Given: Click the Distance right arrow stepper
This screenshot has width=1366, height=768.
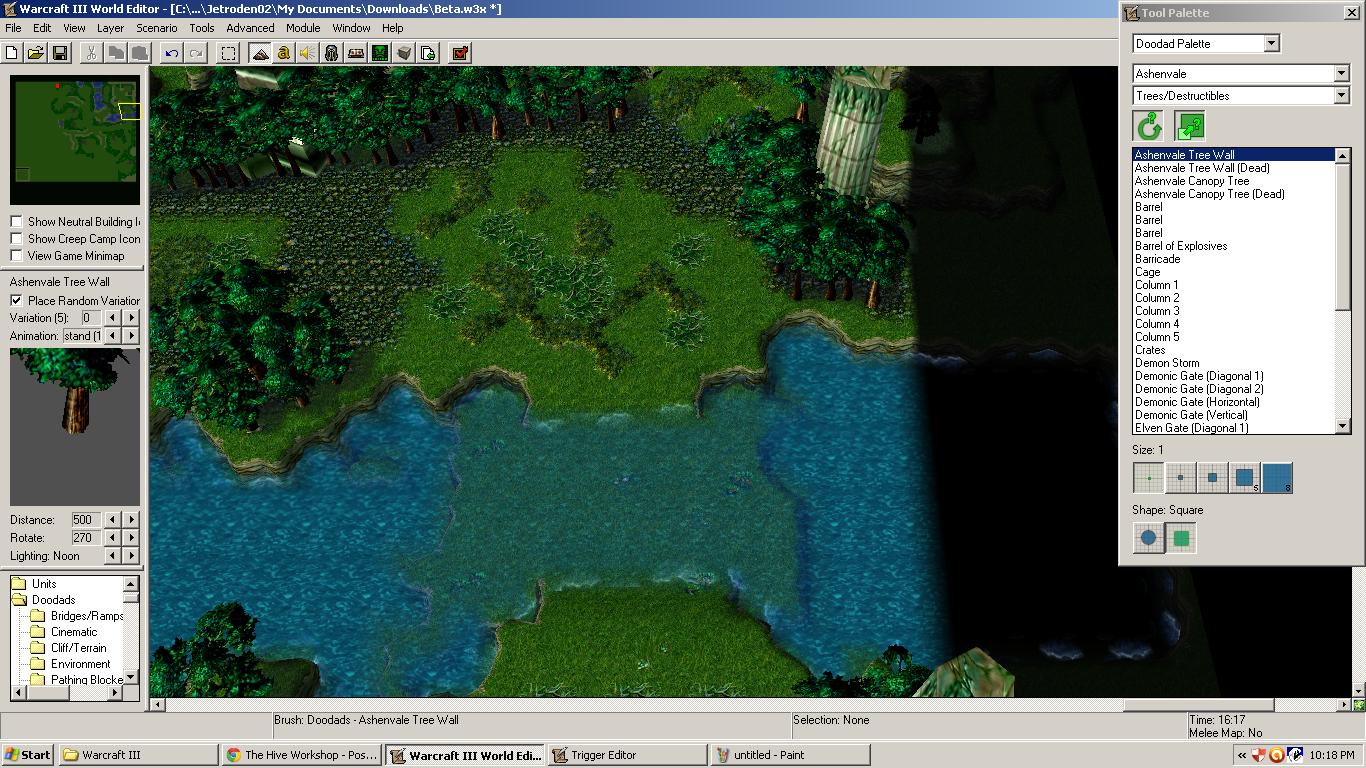Looking at the screenshot, I should coord(131,520).
